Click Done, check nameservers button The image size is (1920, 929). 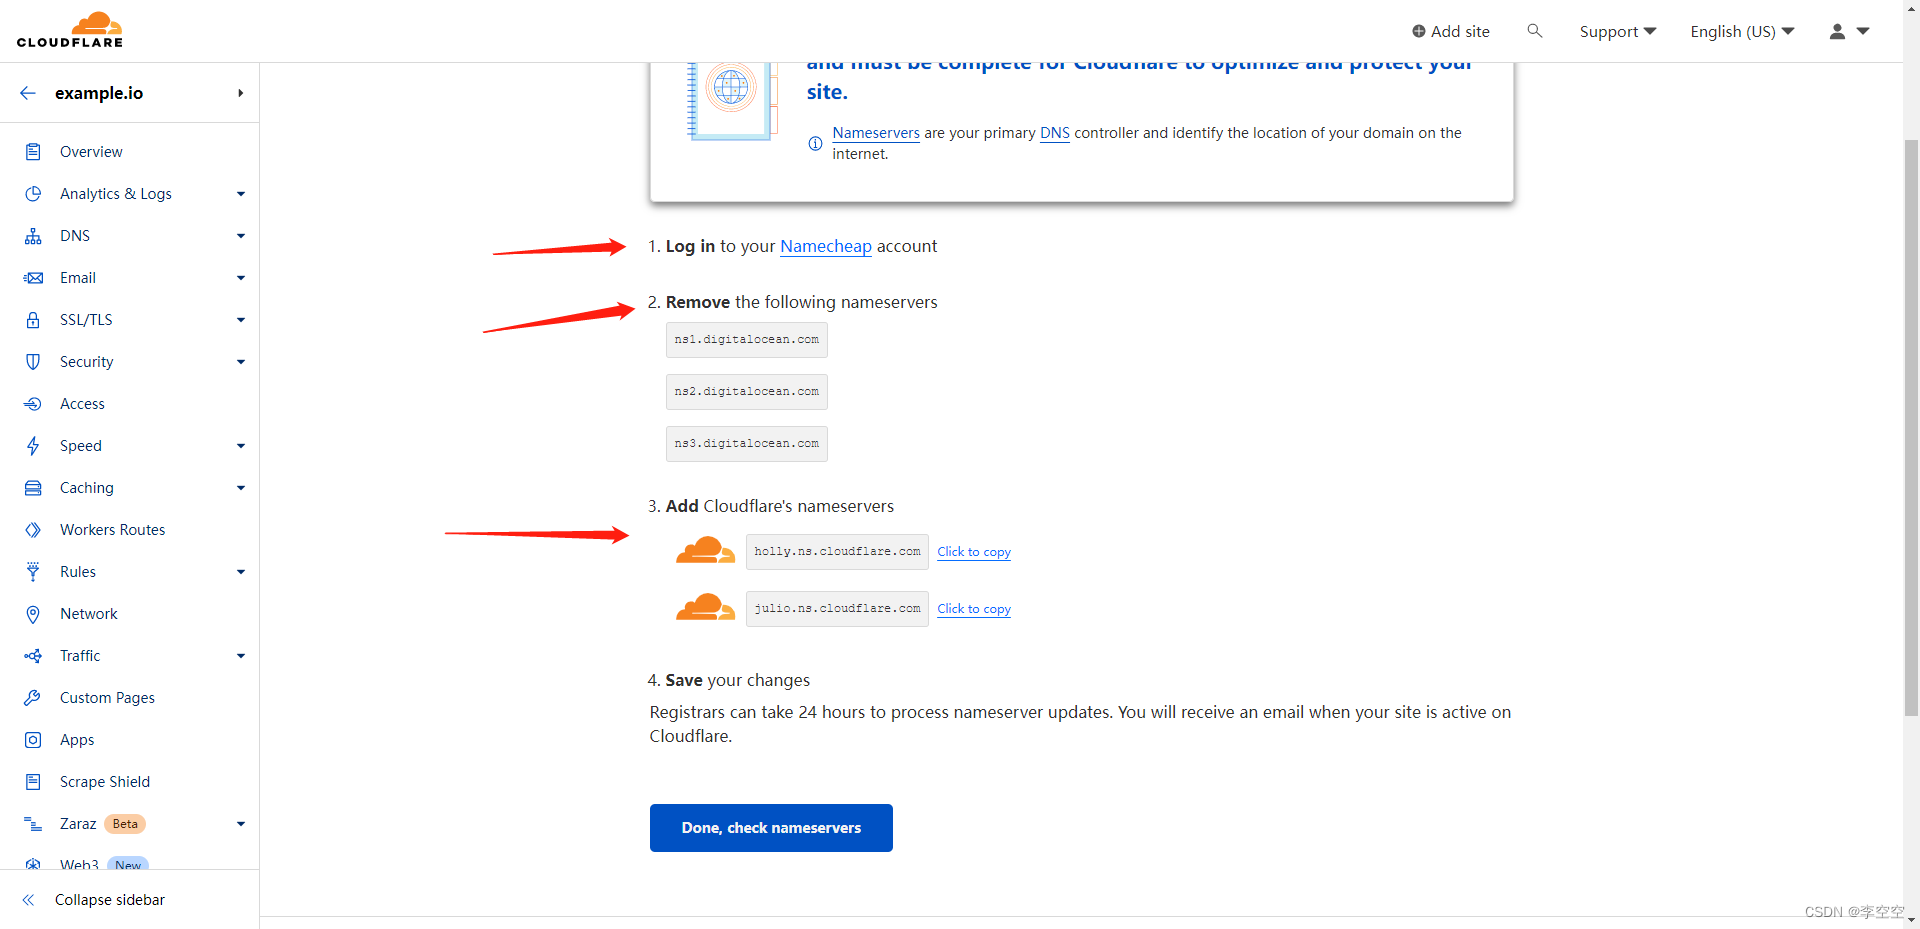771,828
